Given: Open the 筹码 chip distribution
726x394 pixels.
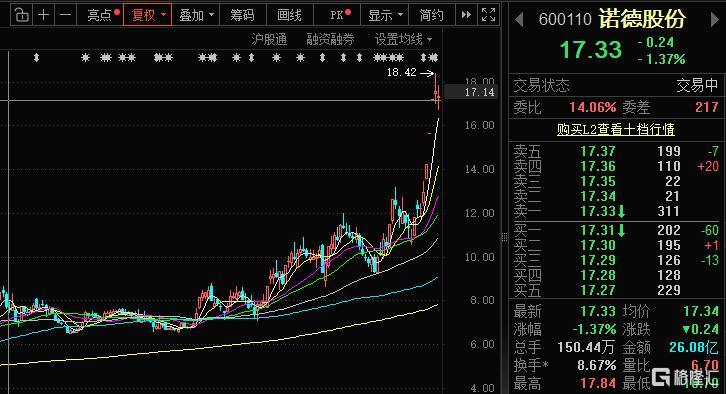Looking at the screenshot, I should [x=243, y=15].
